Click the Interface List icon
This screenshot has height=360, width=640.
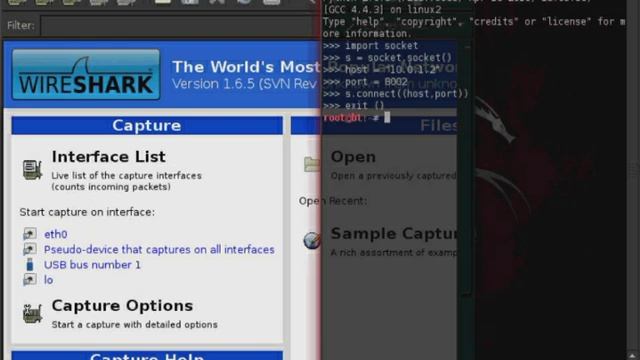(32, 169)
